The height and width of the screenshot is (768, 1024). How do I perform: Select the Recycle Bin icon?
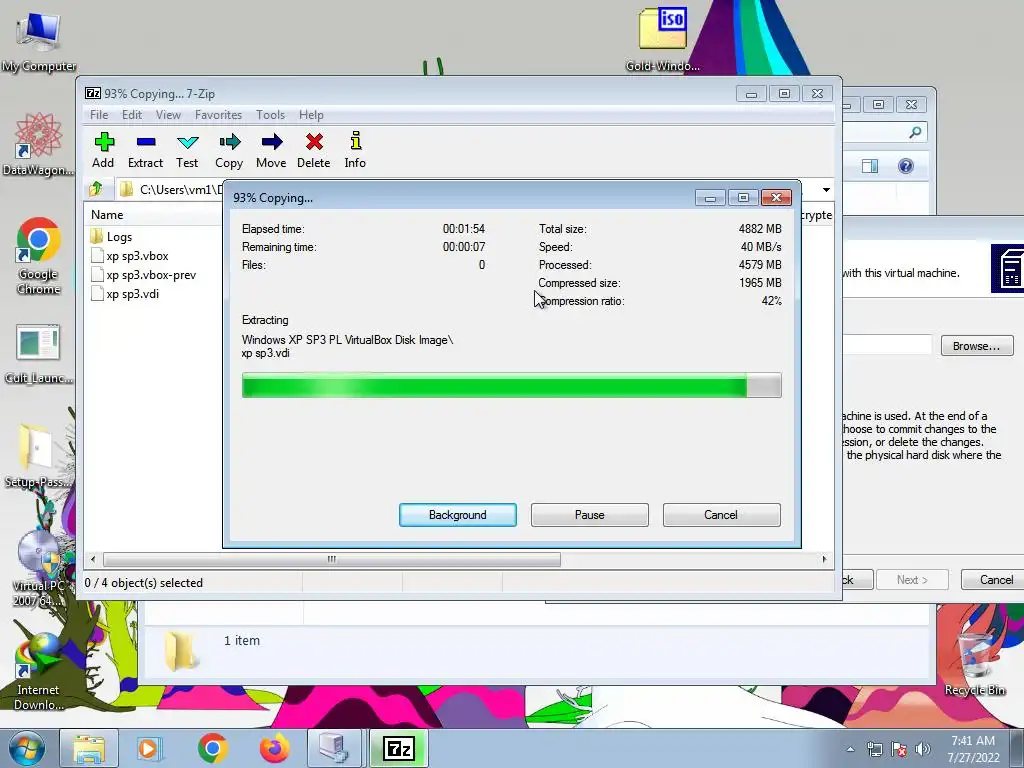(x=975, y=664)
